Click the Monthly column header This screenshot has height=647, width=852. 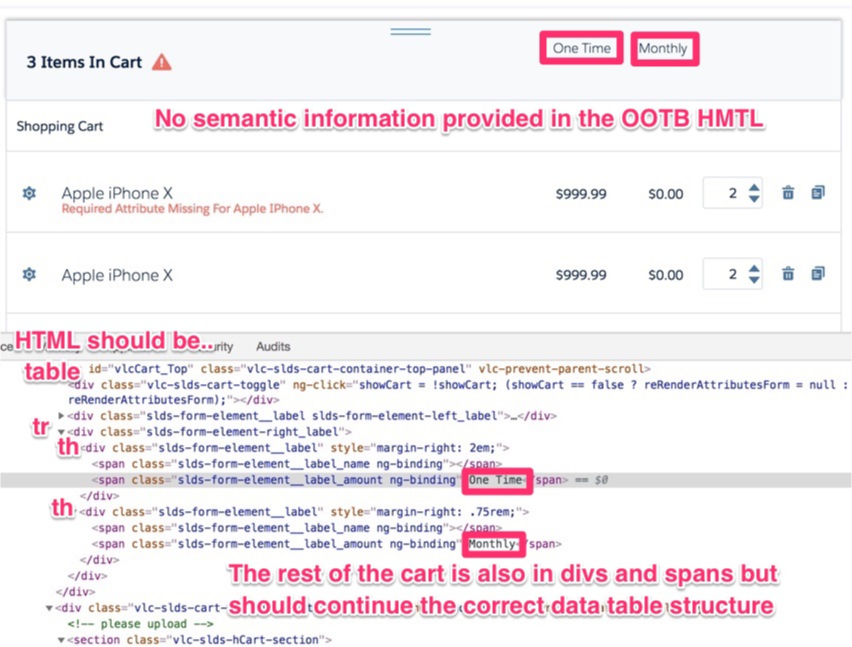click(x=663, y=49)
